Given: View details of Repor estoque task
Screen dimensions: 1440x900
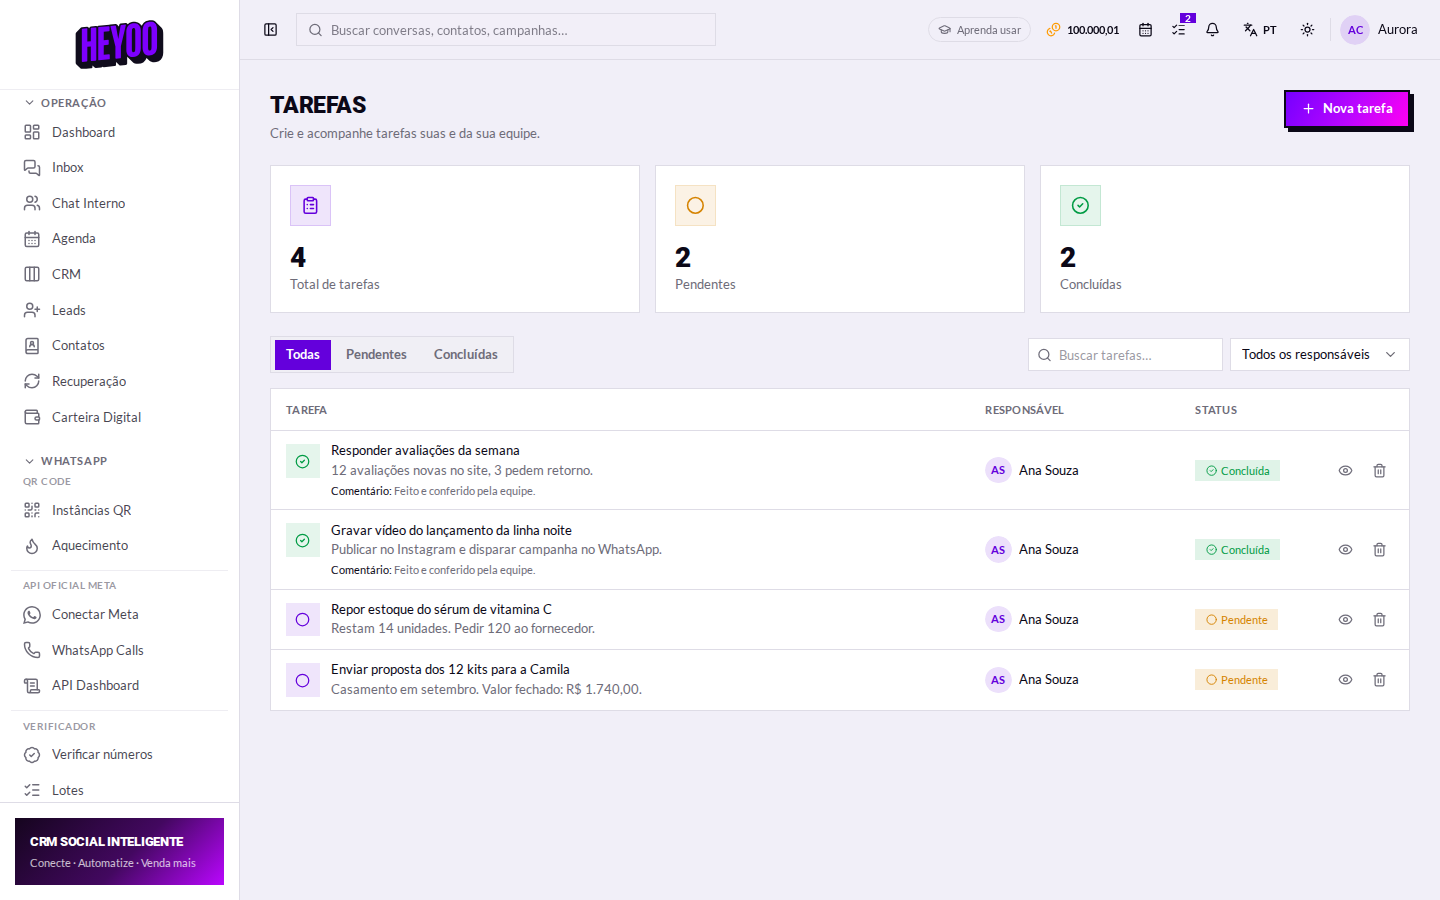Looking at the screenshot, I should click(x=1345, y=620).
